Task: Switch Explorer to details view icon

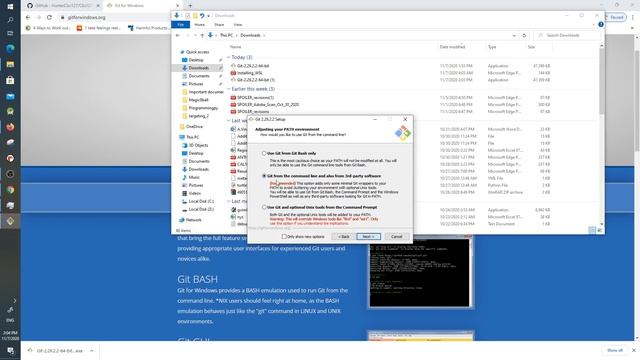Action: [x=592, y=230]
